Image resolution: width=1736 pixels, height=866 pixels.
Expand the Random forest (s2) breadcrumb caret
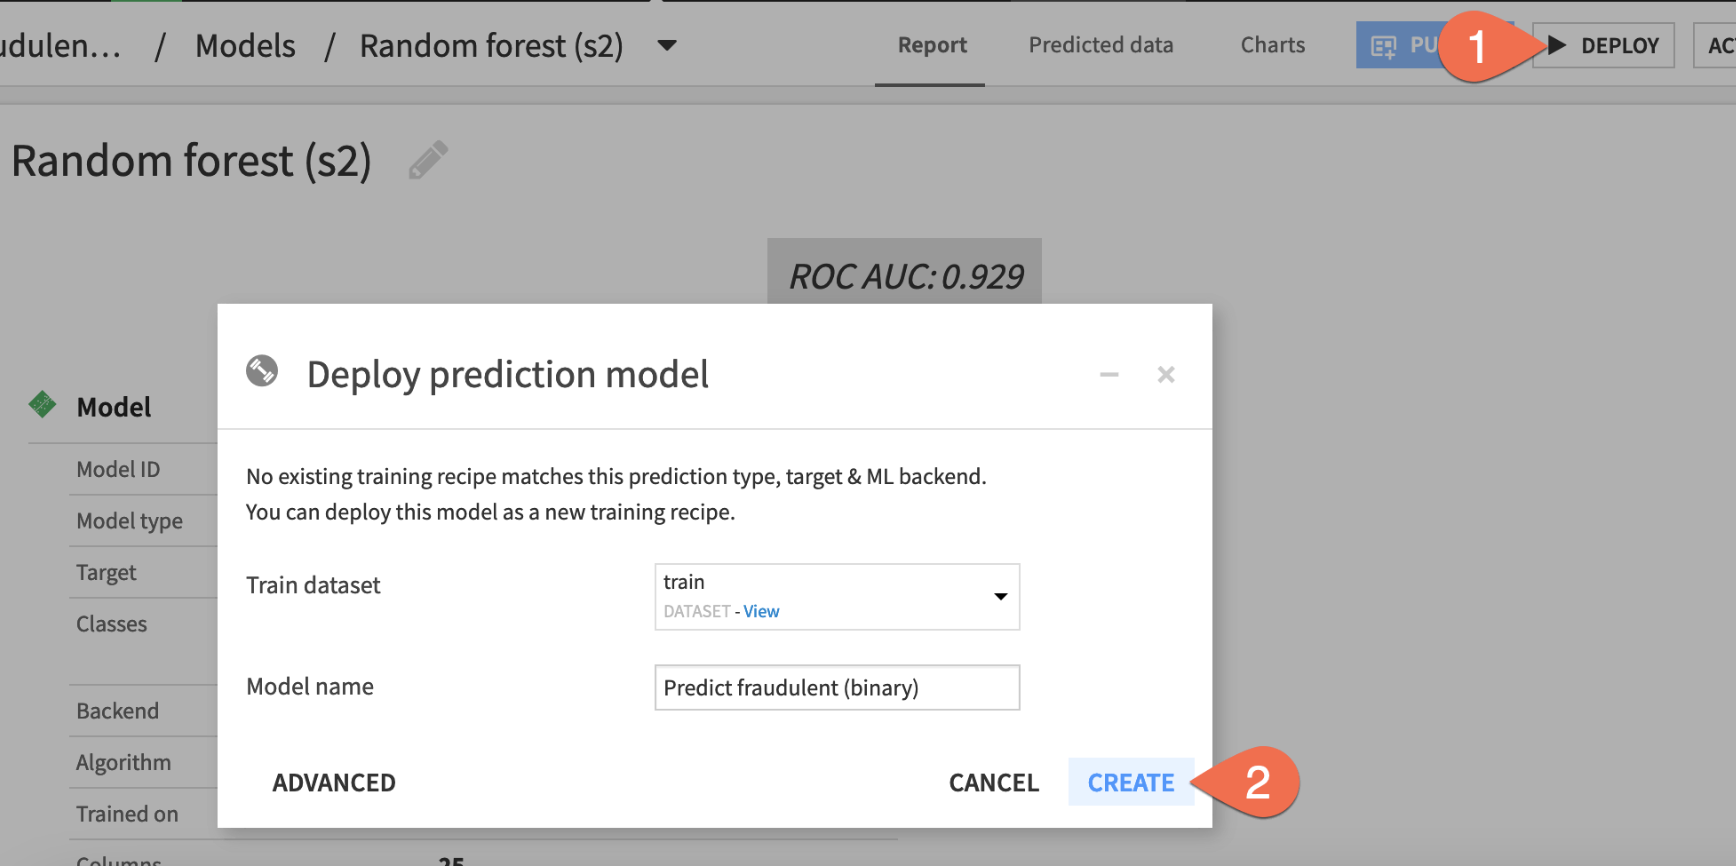667,45
